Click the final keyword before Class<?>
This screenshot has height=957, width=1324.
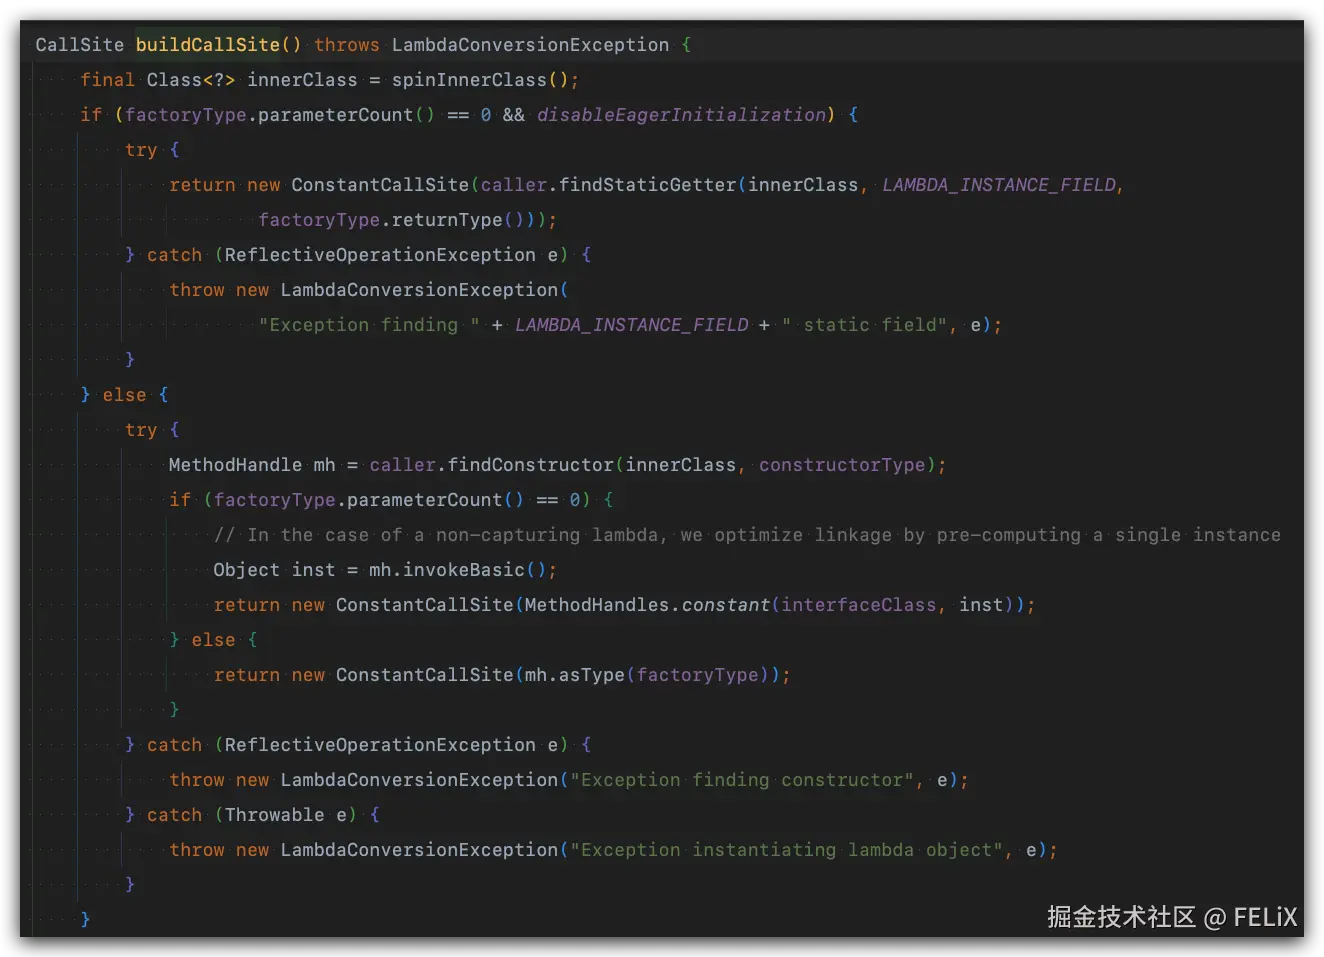107,80
